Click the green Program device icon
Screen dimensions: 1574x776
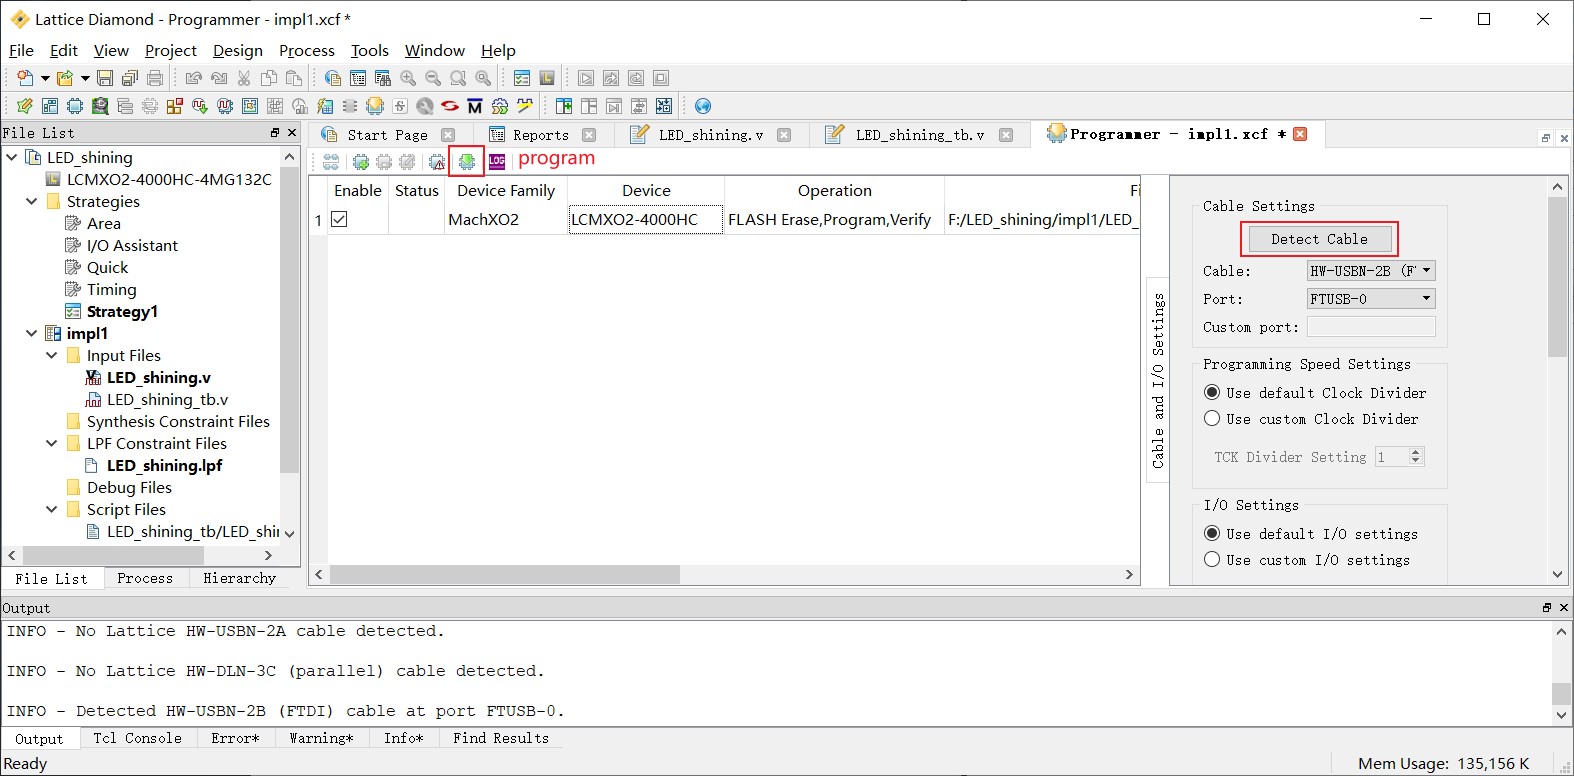click(x=466, y=161)
